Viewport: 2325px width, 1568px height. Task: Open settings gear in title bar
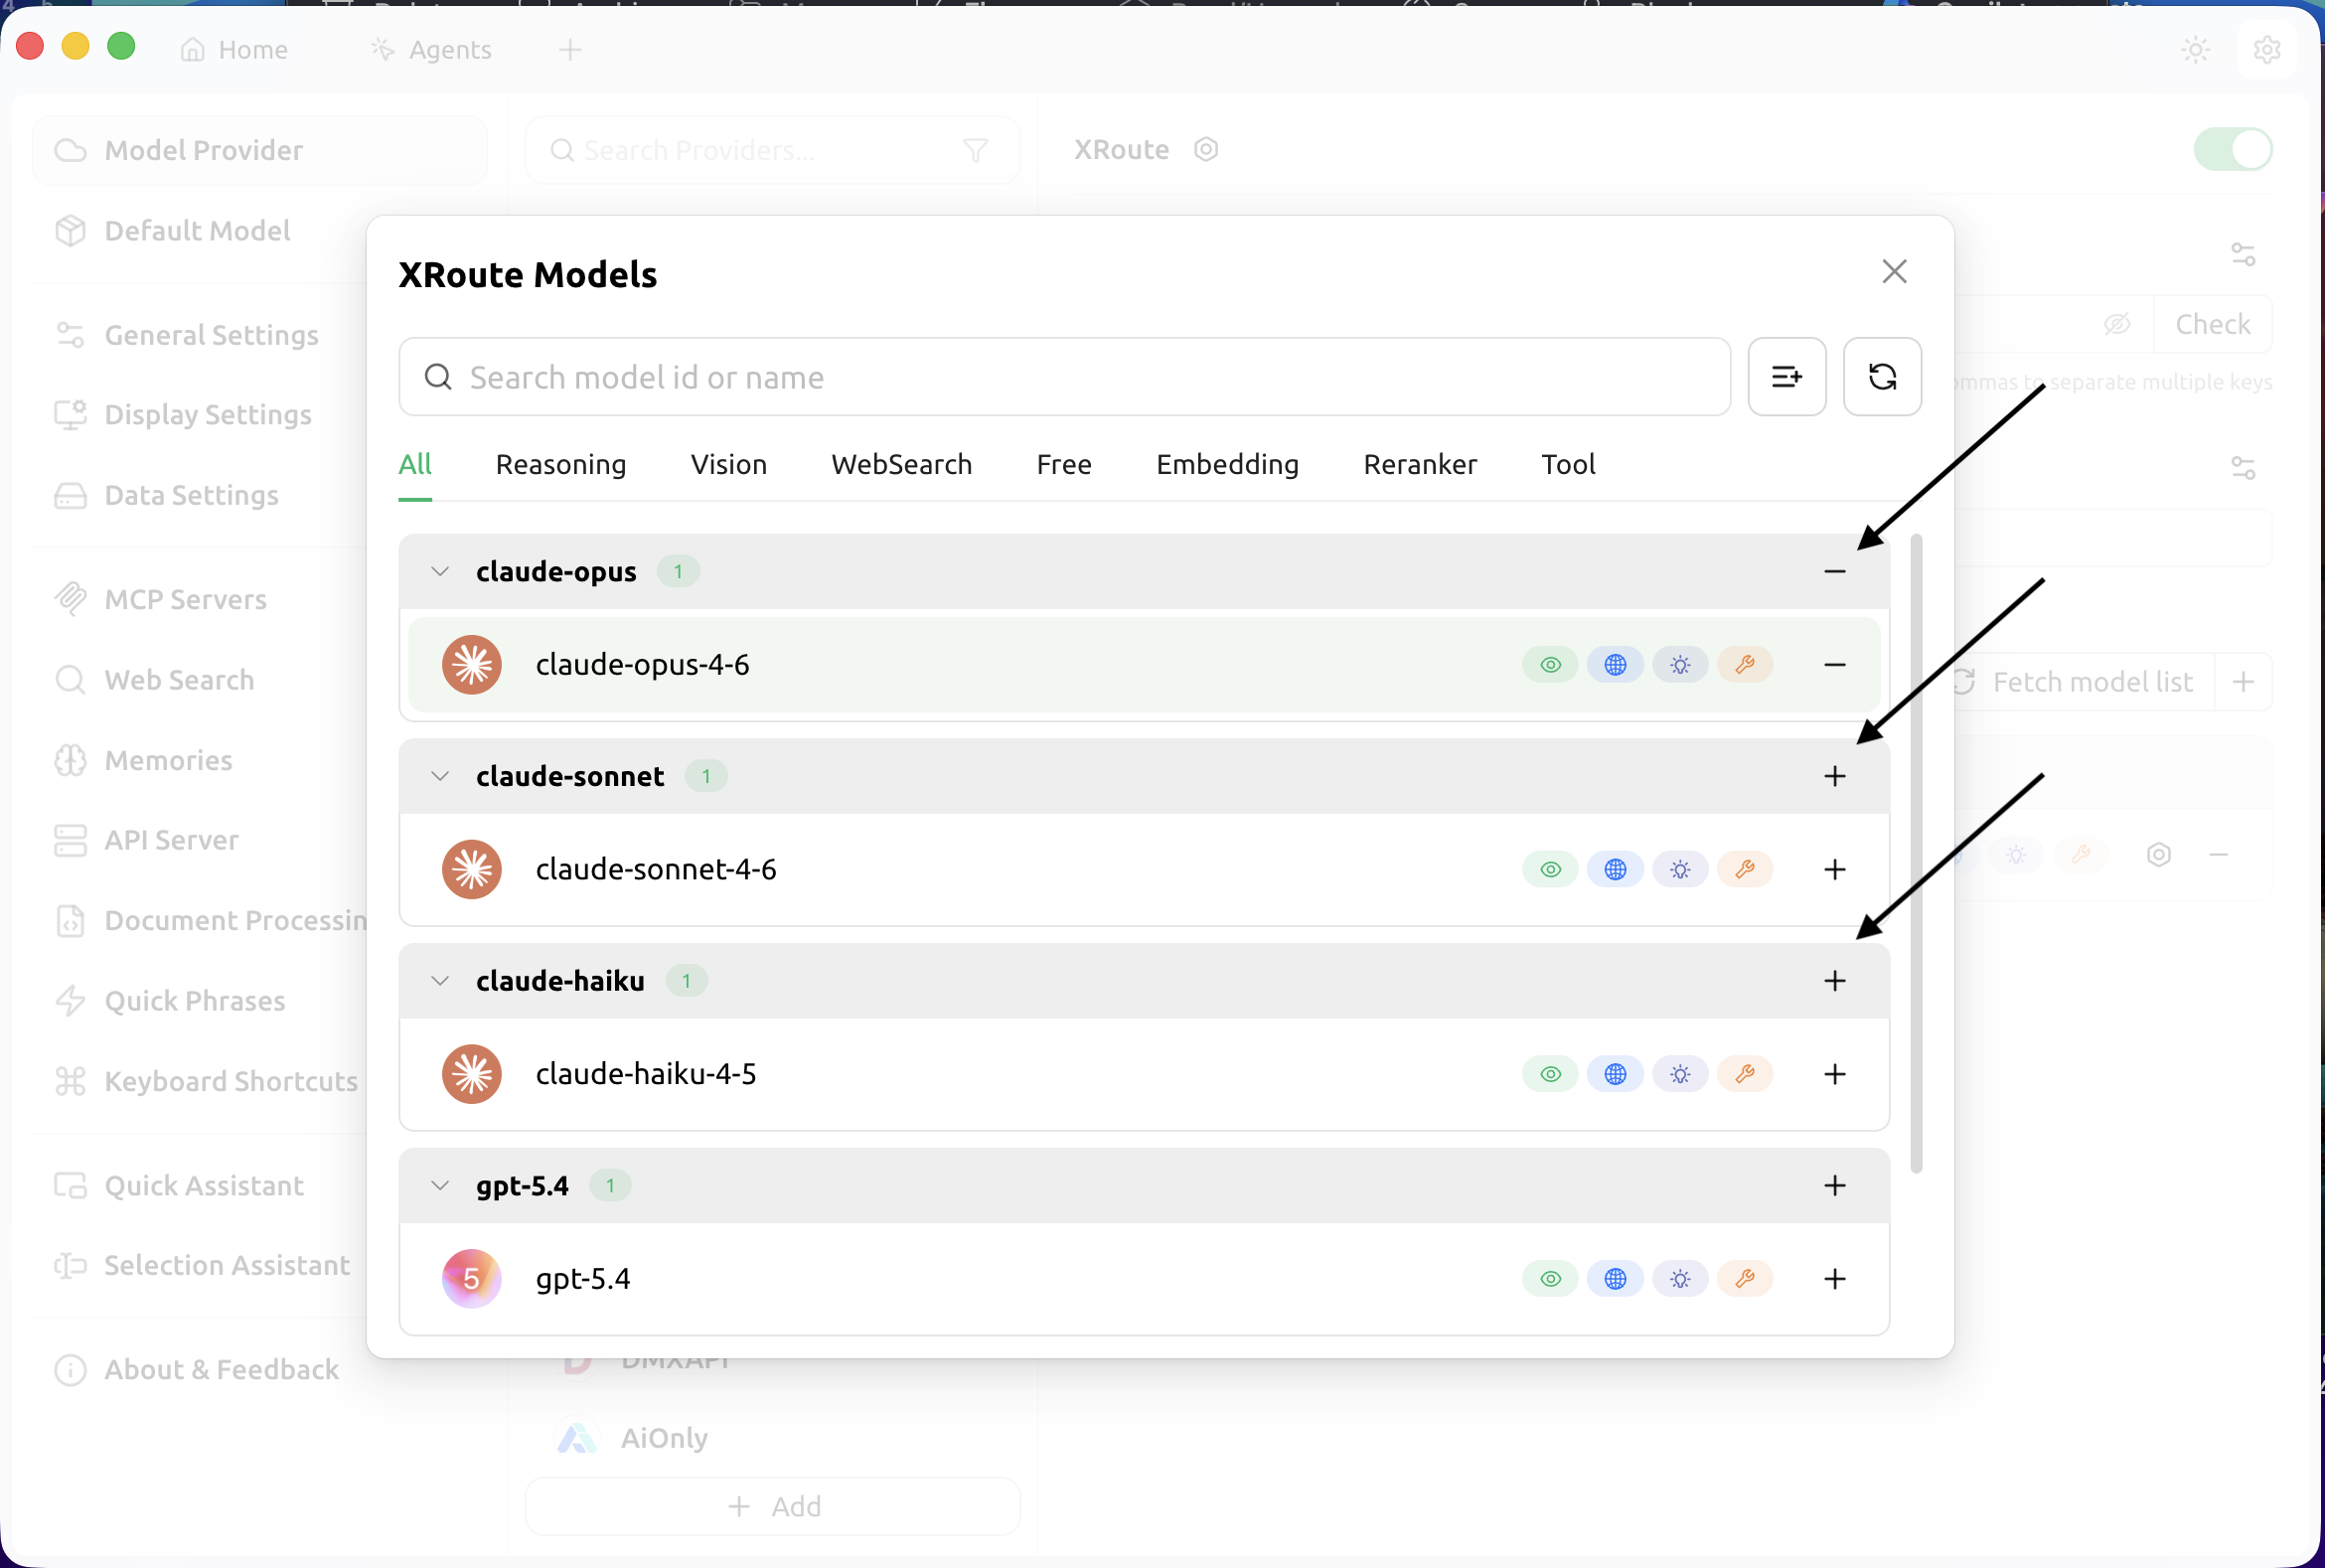(x=2266, y=50)
